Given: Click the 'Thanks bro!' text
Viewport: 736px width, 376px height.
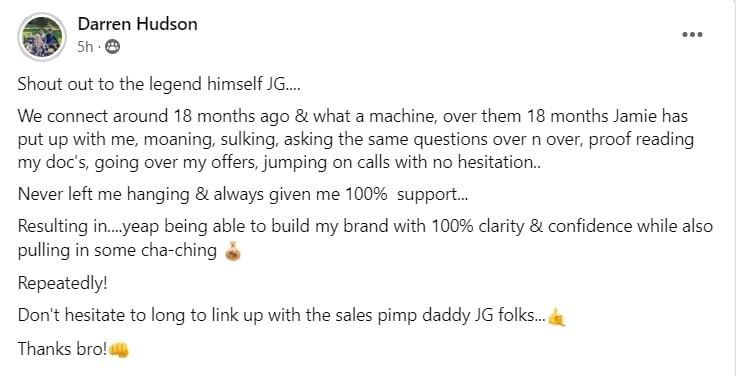Looking at the screenshot, I should (63, 349).
